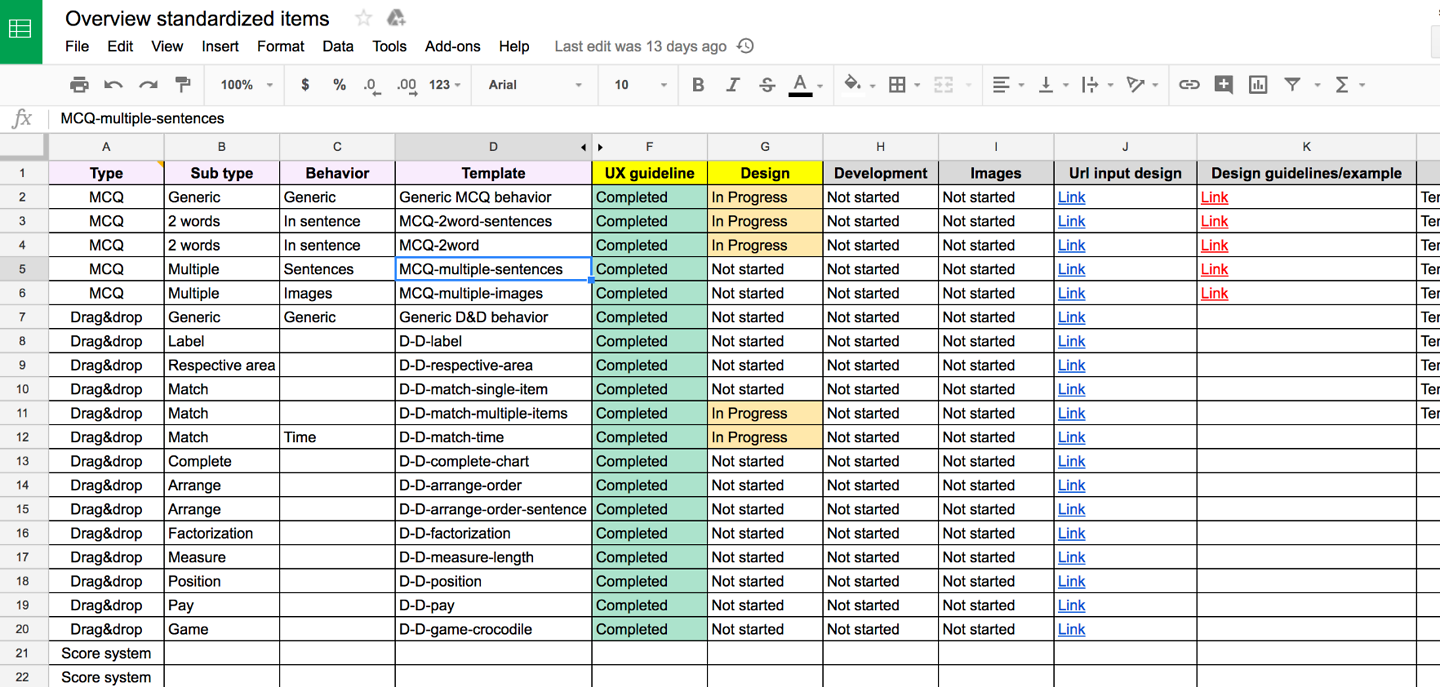Open the Insert menu
The image size is (1440, 687).
click(x=220, y=46)
